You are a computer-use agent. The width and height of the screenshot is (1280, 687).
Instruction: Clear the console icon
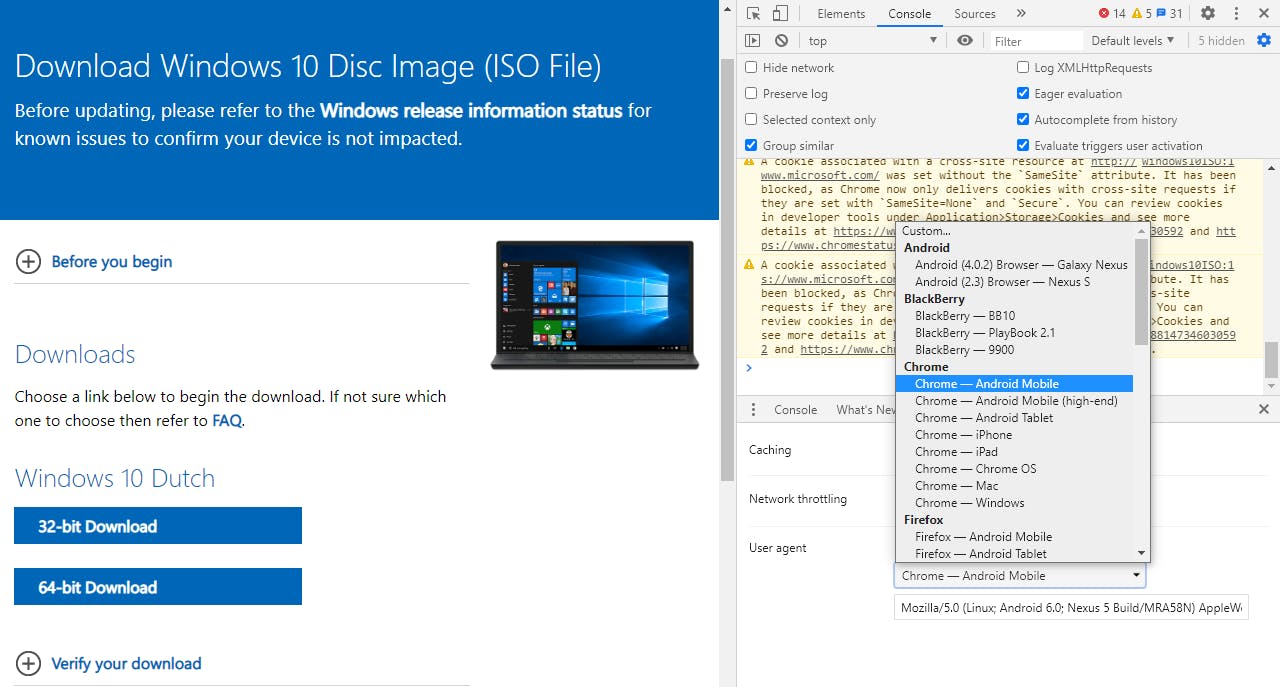(x=781, y=41)
